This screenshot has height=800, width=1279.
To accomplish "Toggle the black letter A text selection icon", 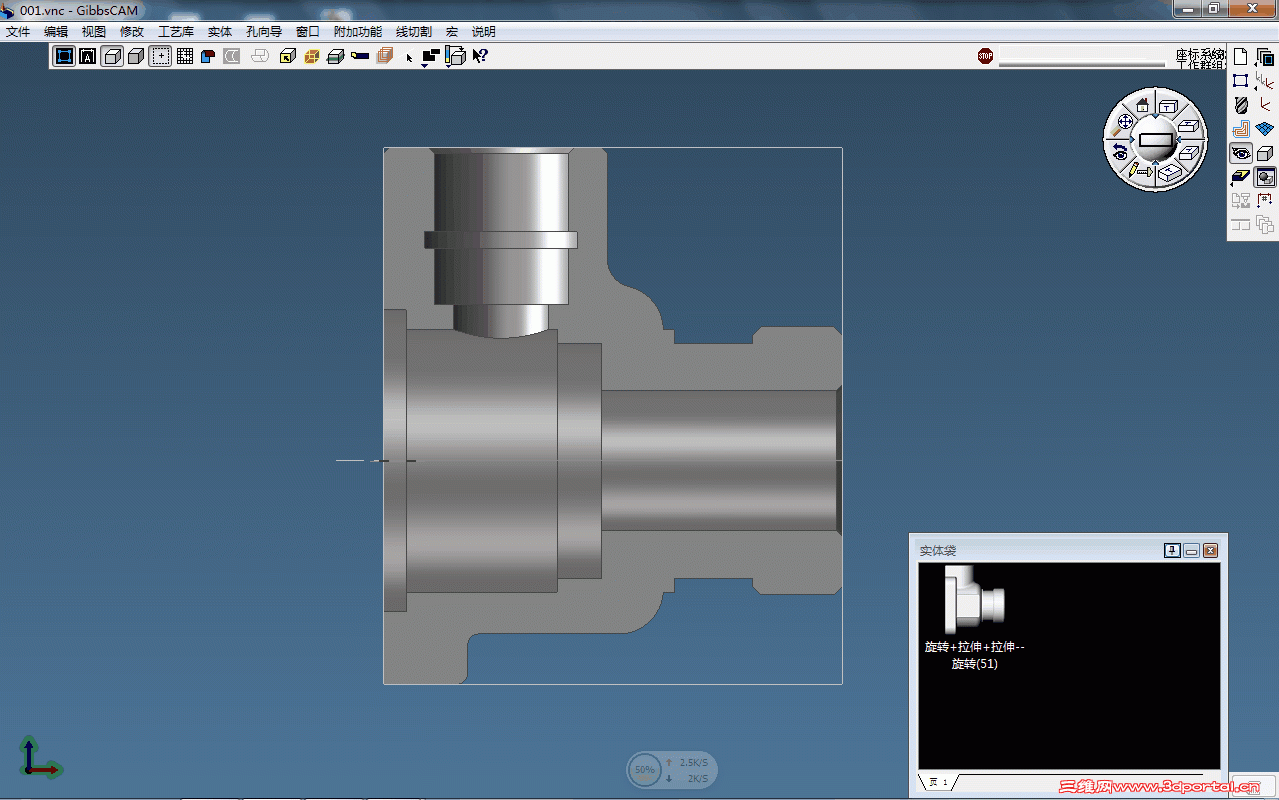I will (x=88, y=56).
